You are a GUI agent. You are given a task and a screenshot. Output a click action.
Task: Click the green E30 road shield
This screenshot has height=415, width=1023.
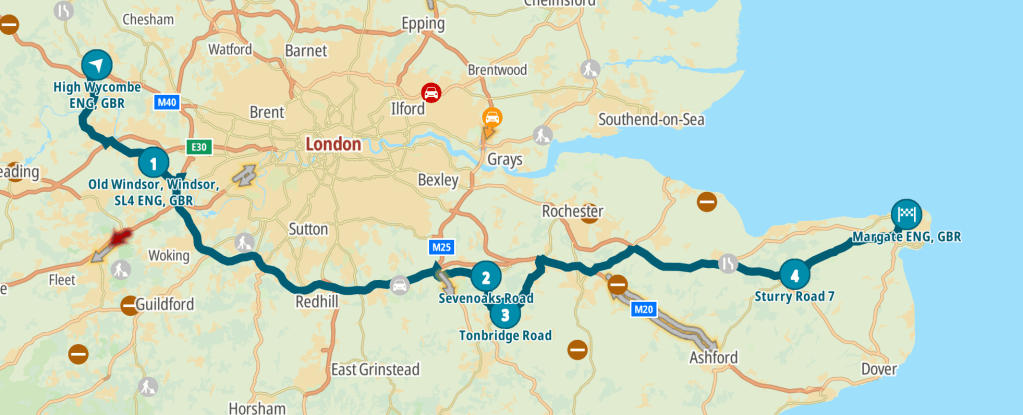point(199,147)
